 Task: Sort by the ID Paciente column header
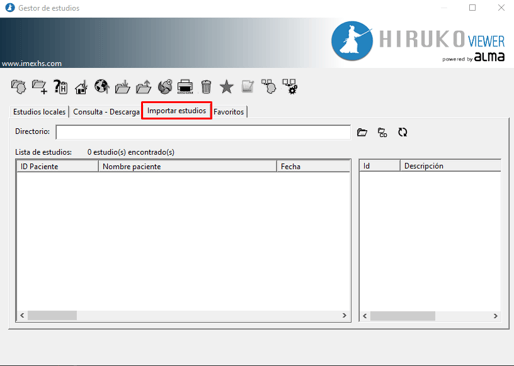click(57, 166)
